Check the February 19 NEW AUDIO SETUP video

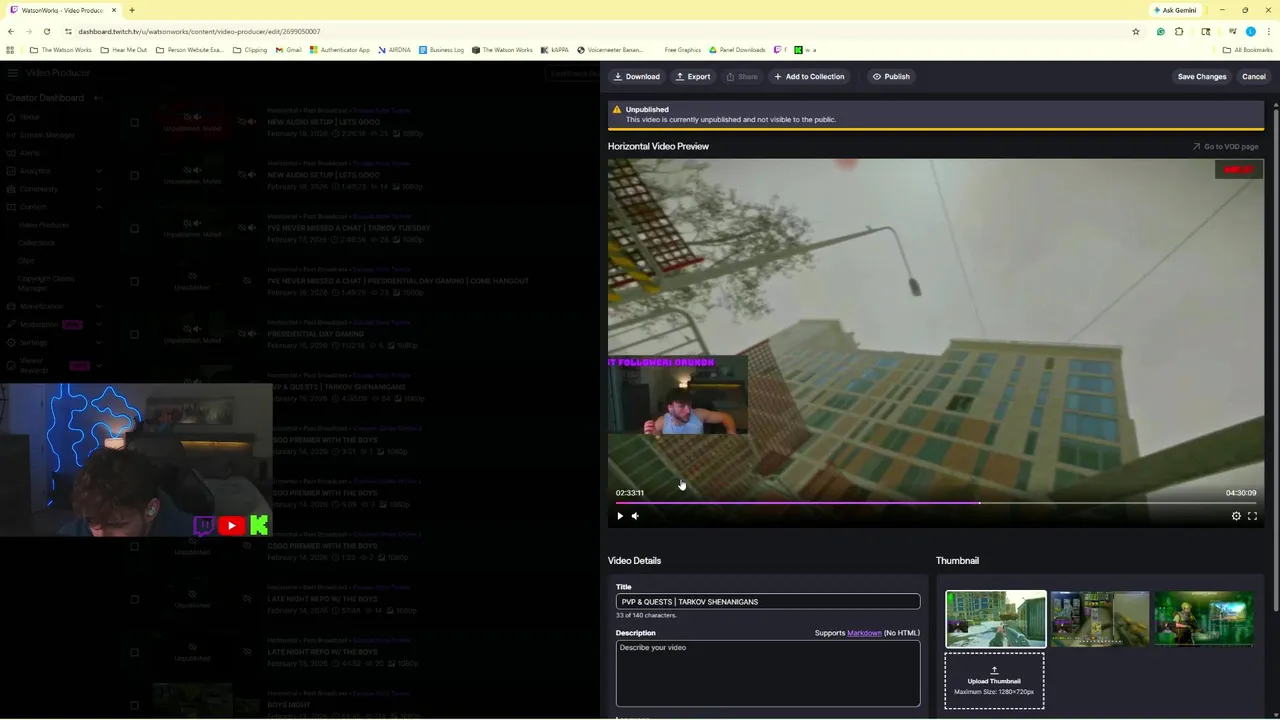pos(134,122)
